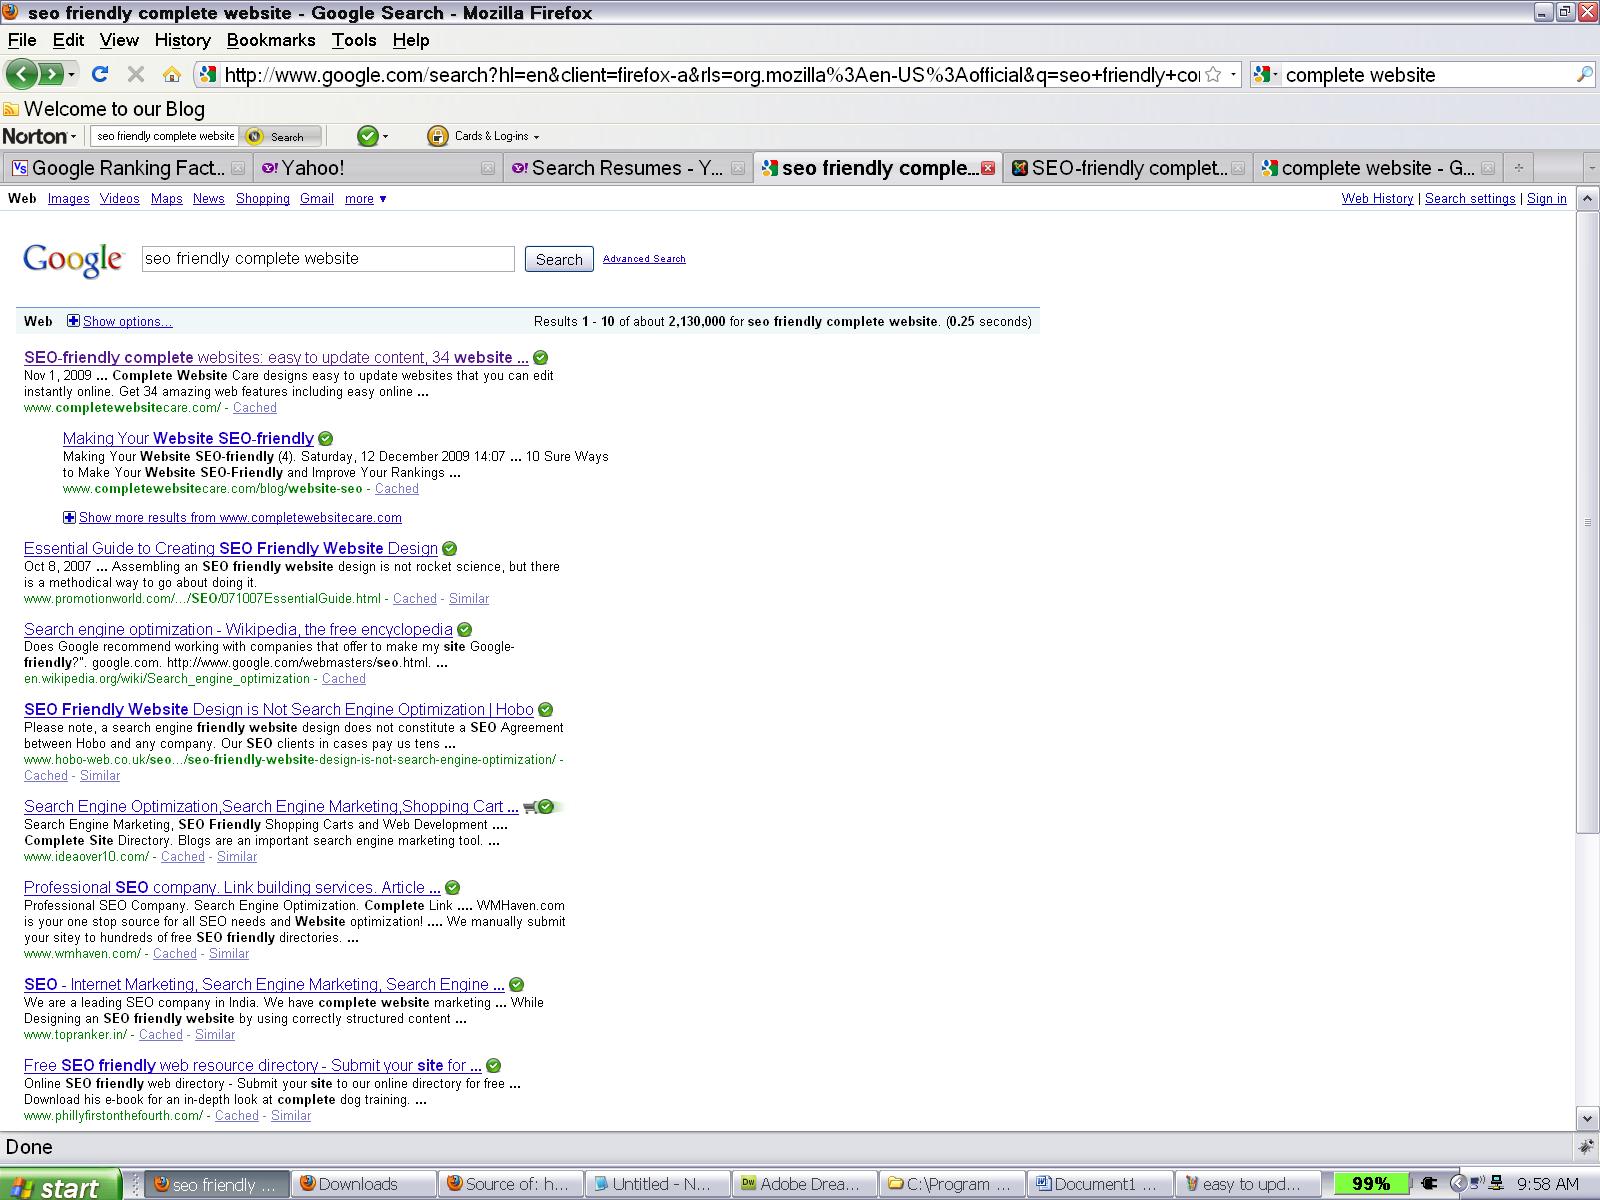Check Norton safe badge next to Wikipedia result
Screen dimensions: 1600x1200
tap(464, 630)
